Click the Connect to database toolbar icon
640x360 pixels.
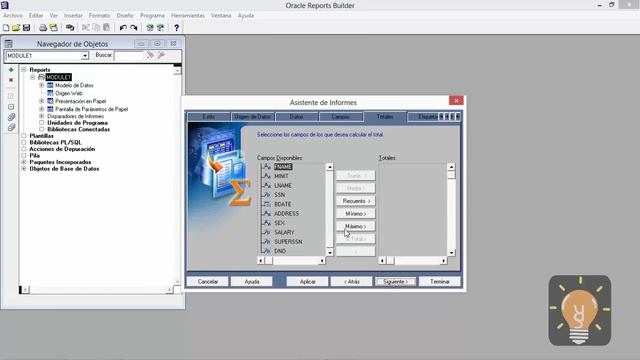point(70,28)
